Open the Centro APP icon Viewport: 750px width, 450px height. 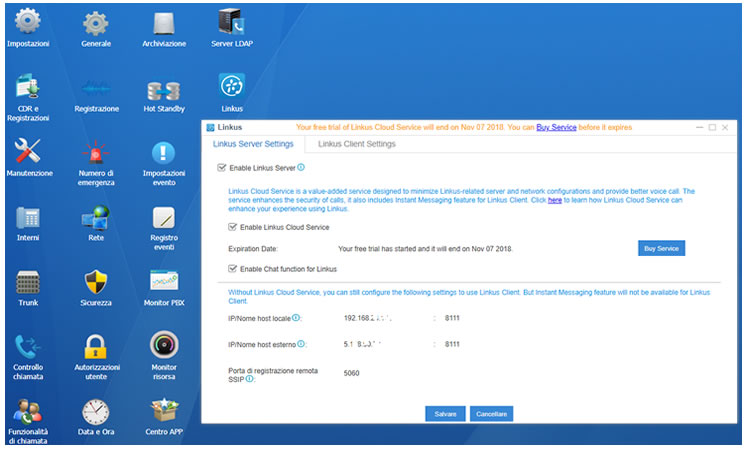[x=164, y=410]
